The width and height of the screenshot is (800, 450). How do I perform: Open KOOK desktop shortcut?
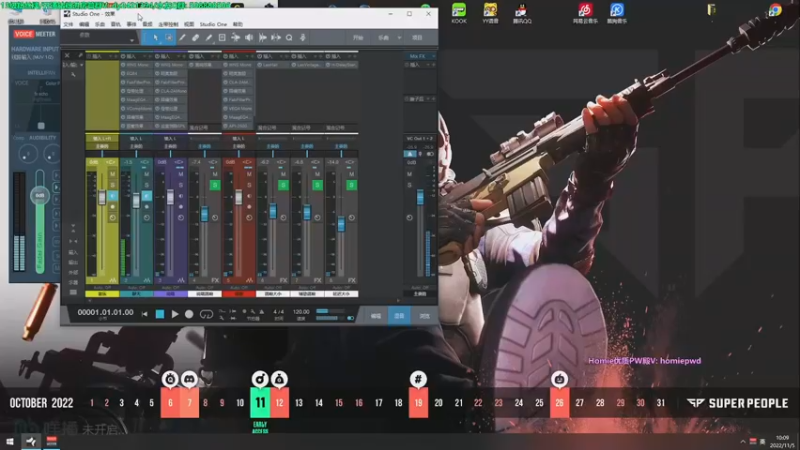click(459, 13)
